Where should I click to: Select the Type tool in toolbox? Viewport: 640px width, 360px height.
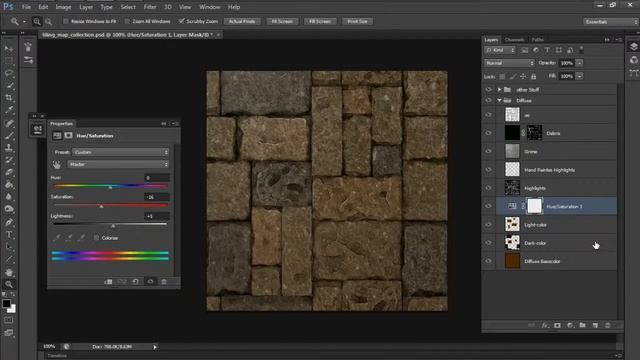click(x=9, y=235)
